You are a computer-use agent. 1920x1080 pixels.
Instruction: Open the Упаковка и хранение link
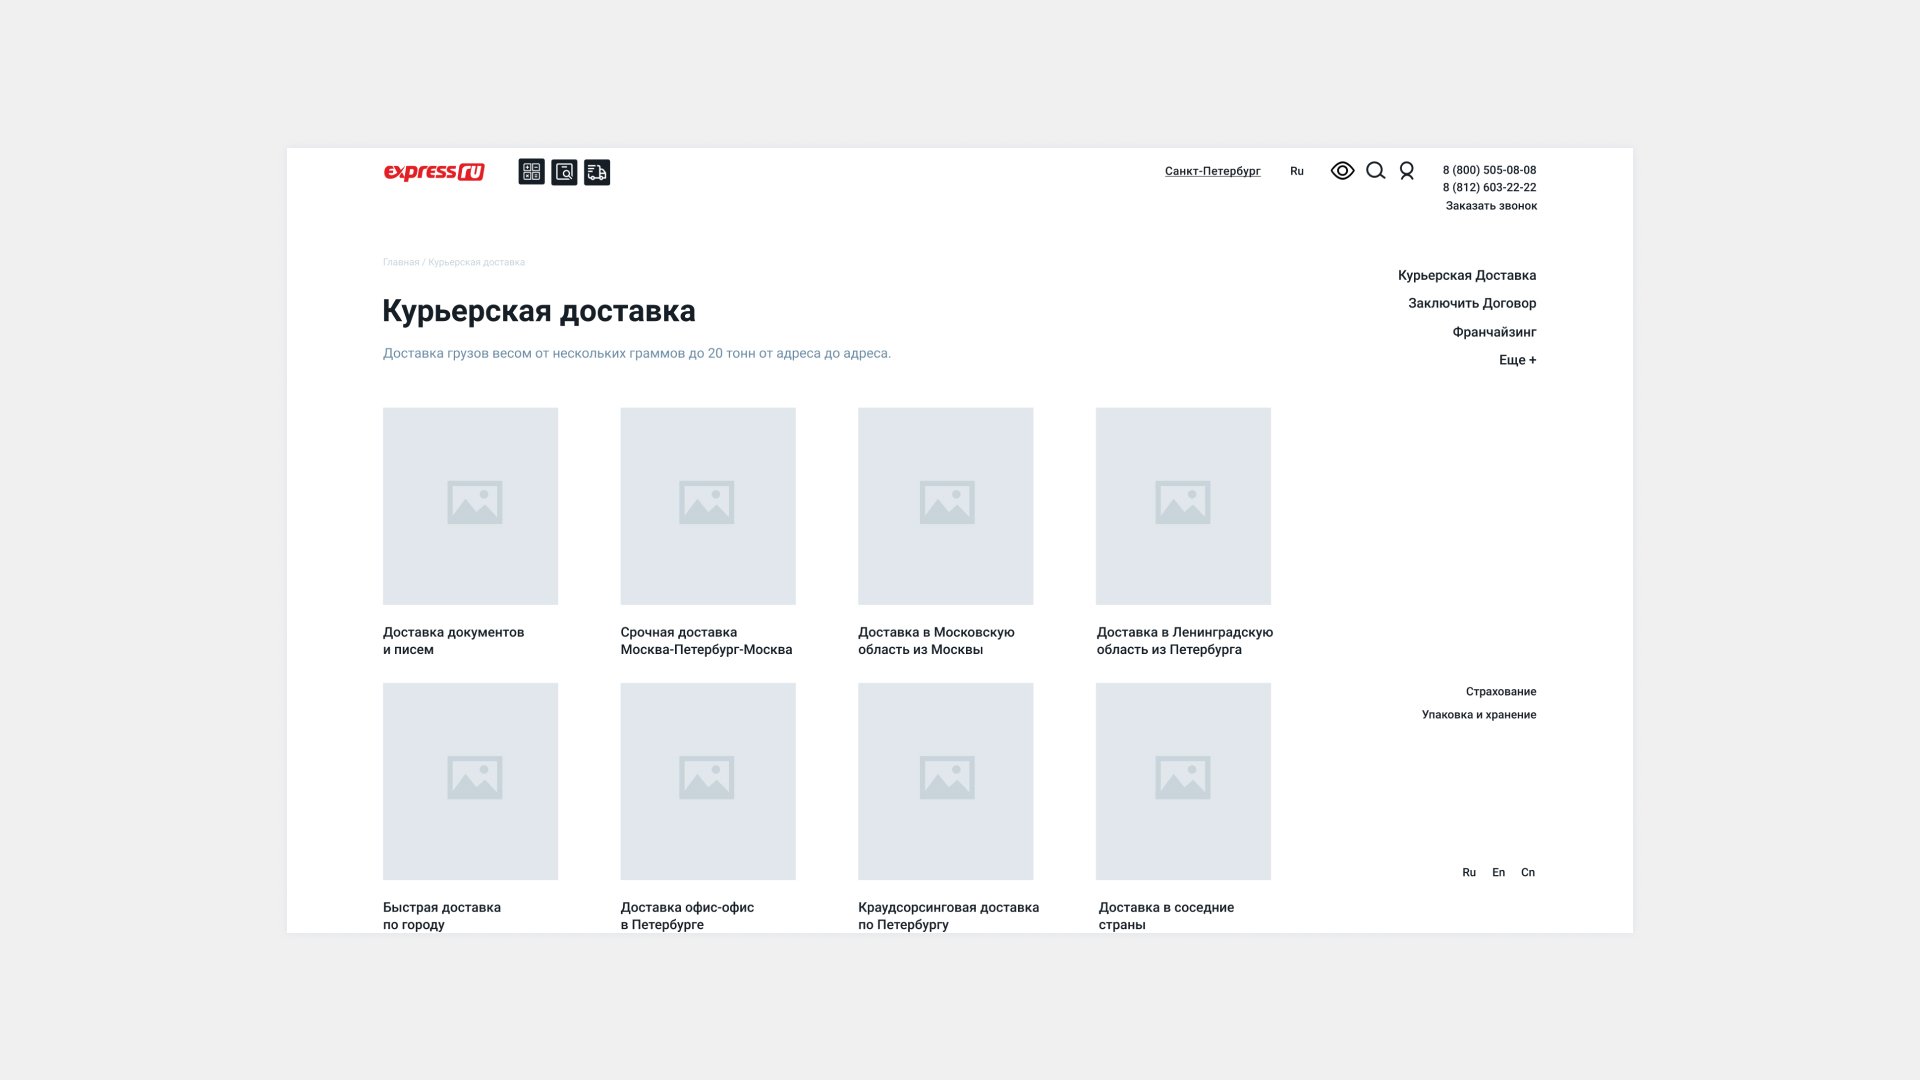pyautogui.click(x=1479, y=715)
